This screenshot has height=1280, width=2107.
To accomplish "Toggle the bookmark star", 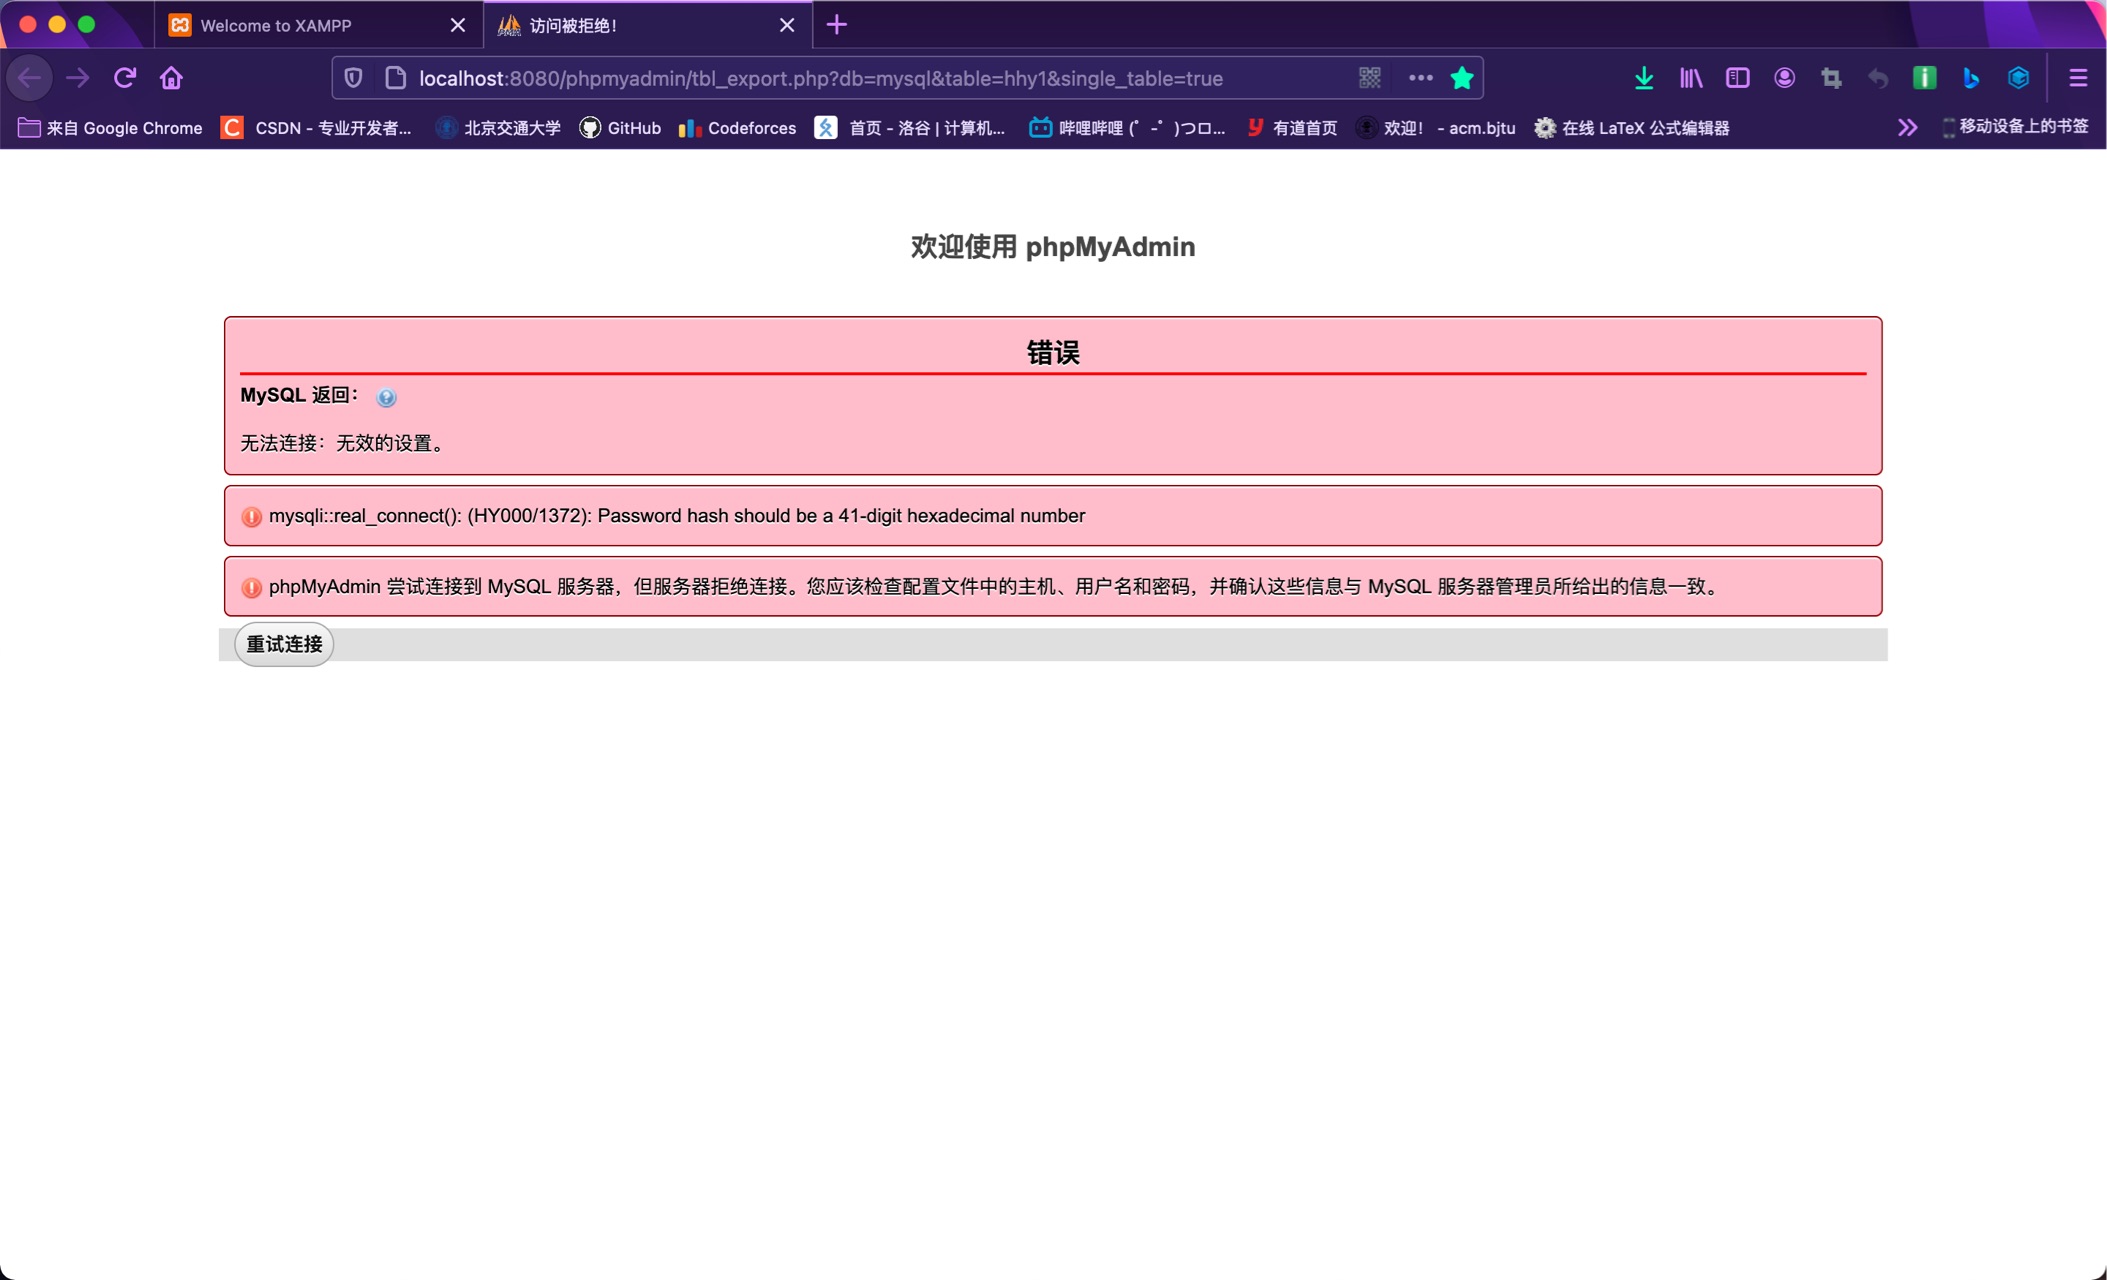I will (1462, 78).
